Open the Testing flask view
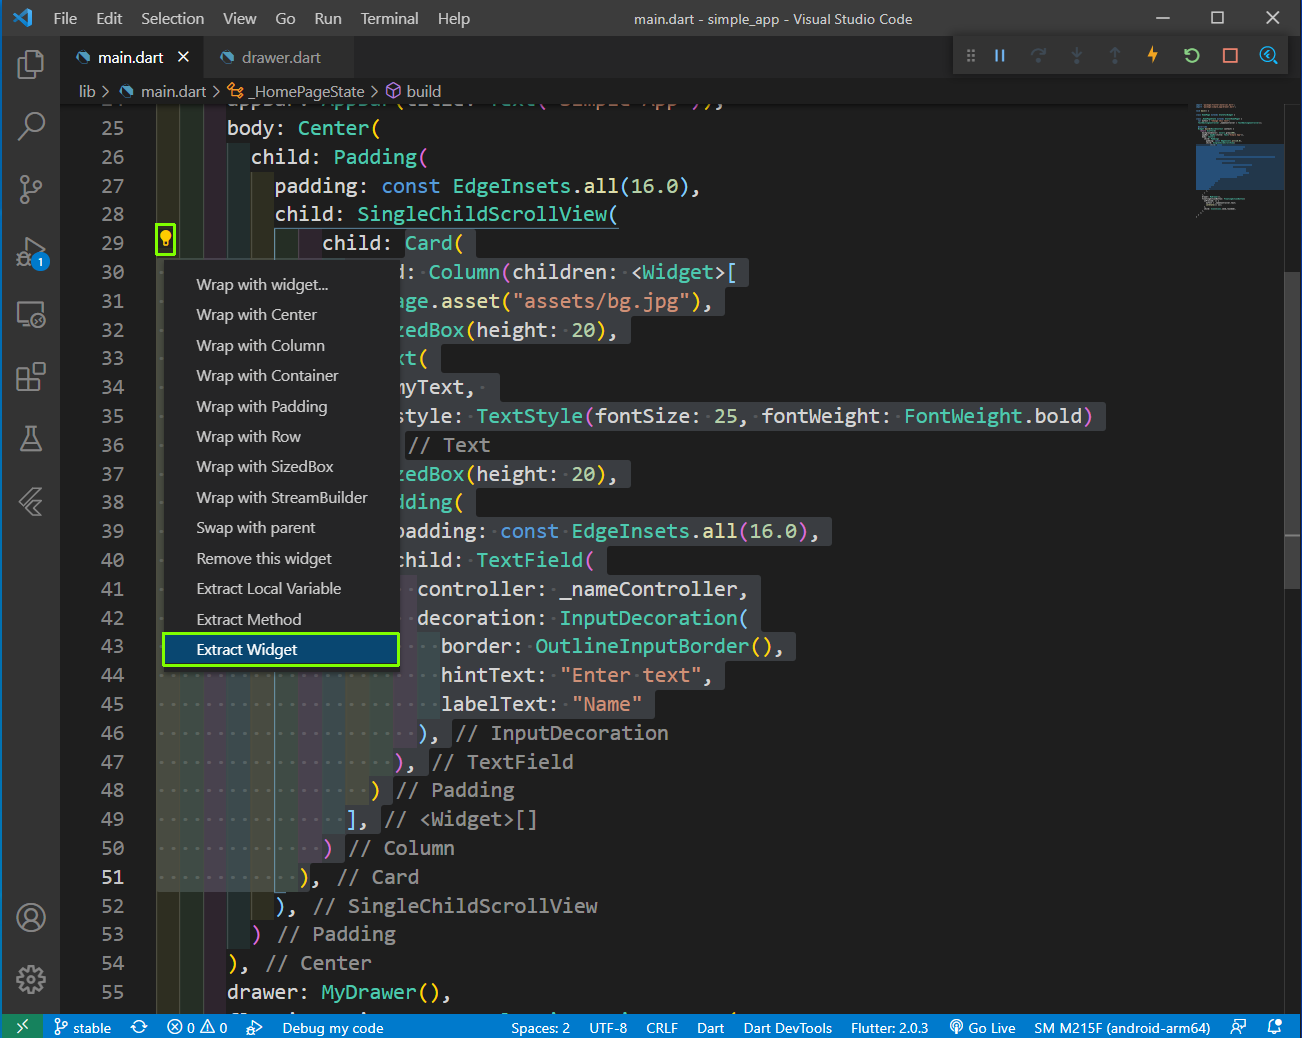This screenshot has width=1302, height=1038. coord(31,438)
